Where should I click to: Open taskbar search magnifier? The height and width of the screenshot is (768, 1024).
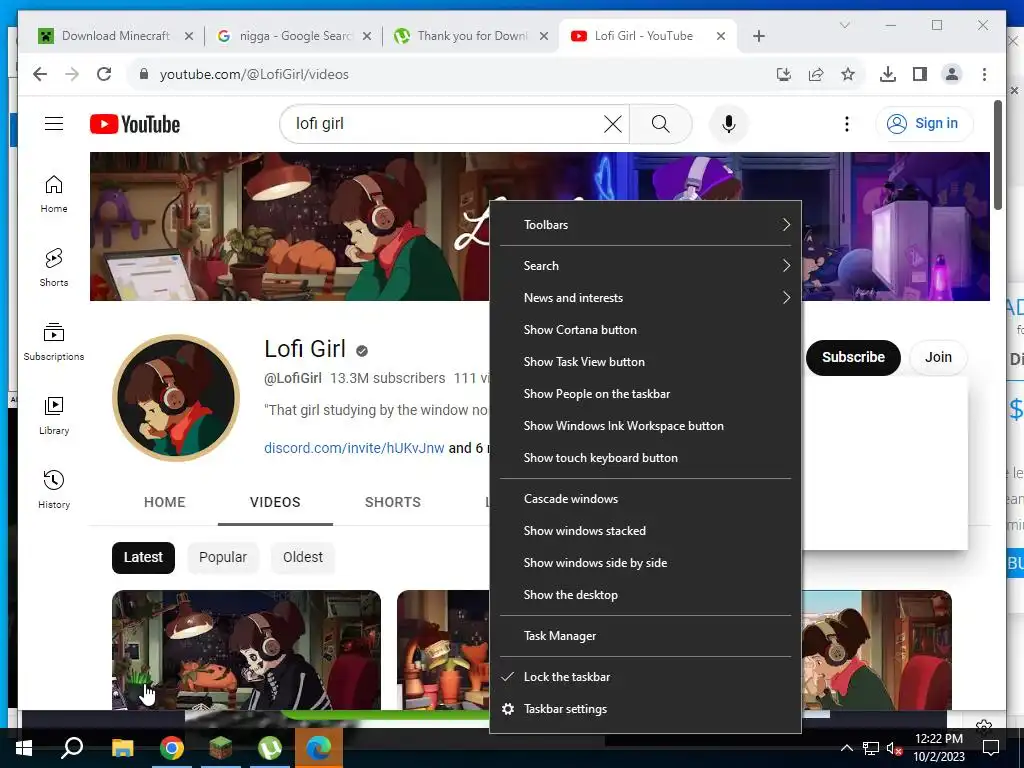71,748
